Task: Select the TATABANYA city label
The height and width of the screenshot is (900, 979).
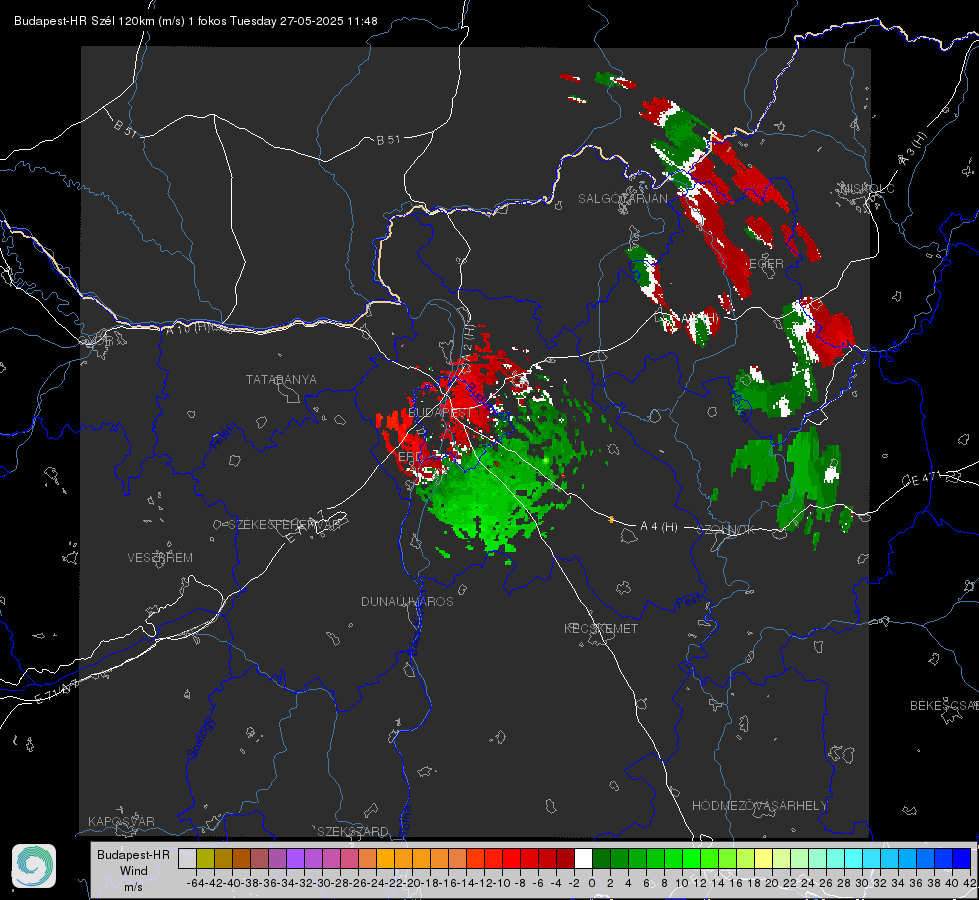Action: [281, 379]
